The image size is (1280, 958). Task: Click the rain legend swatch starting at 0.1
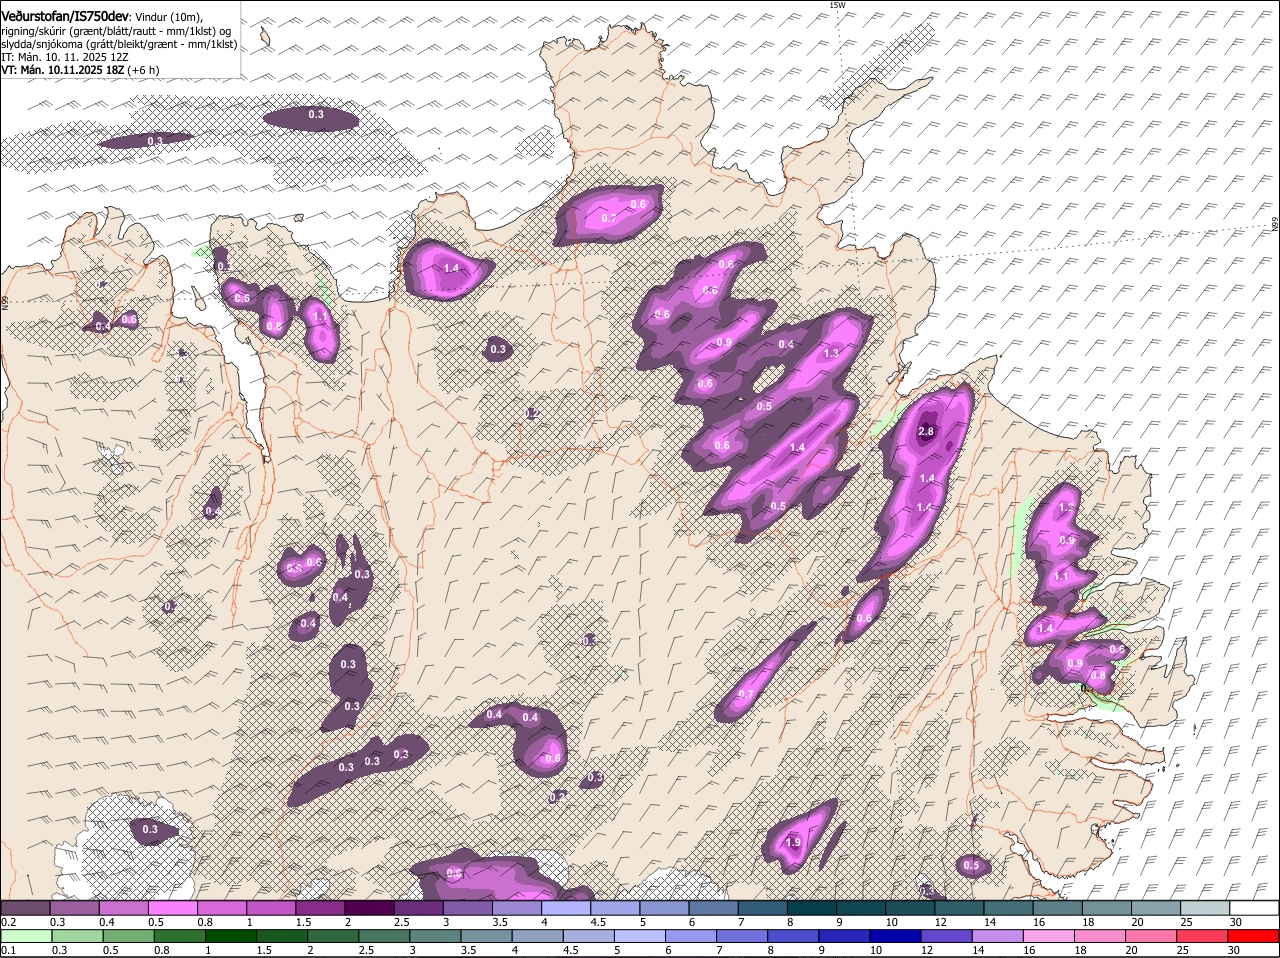[x=25, y=936]
